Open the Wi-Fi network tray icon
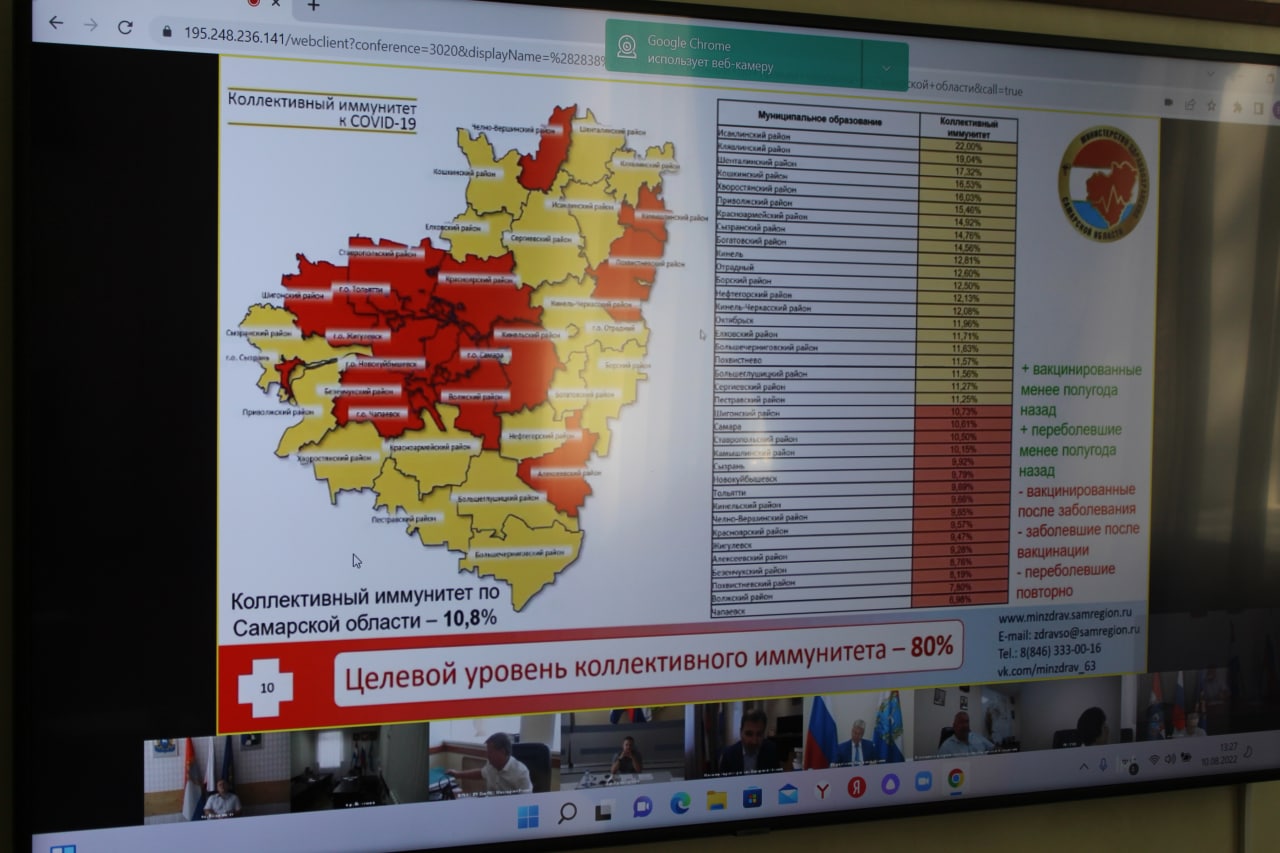Screen dimensions: 1280x853 (1154, 760)
